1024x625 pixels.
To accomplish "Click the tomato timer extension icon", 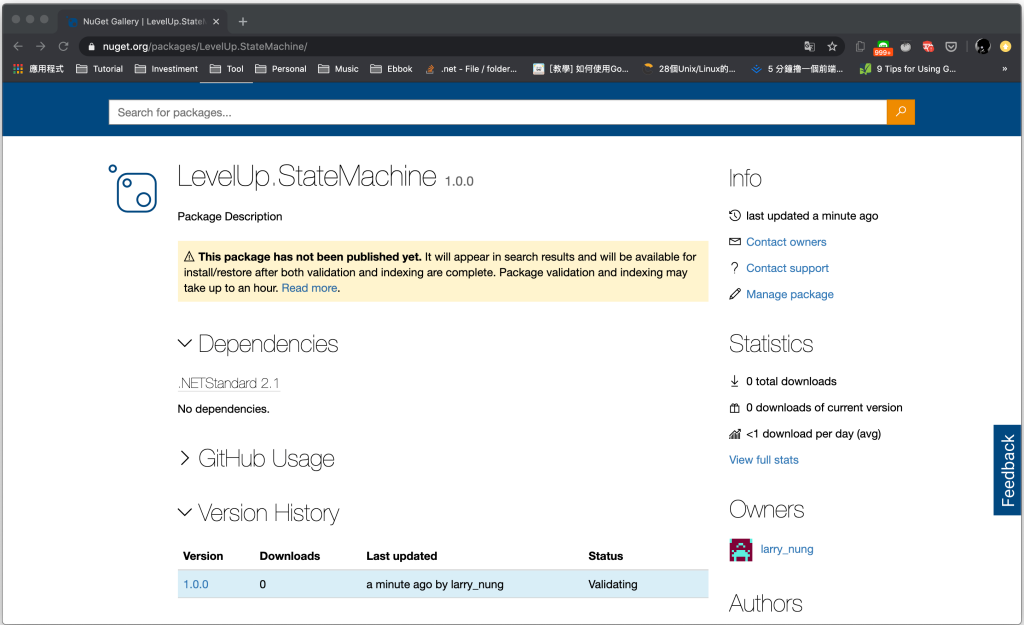I will [x=906, y=46].
